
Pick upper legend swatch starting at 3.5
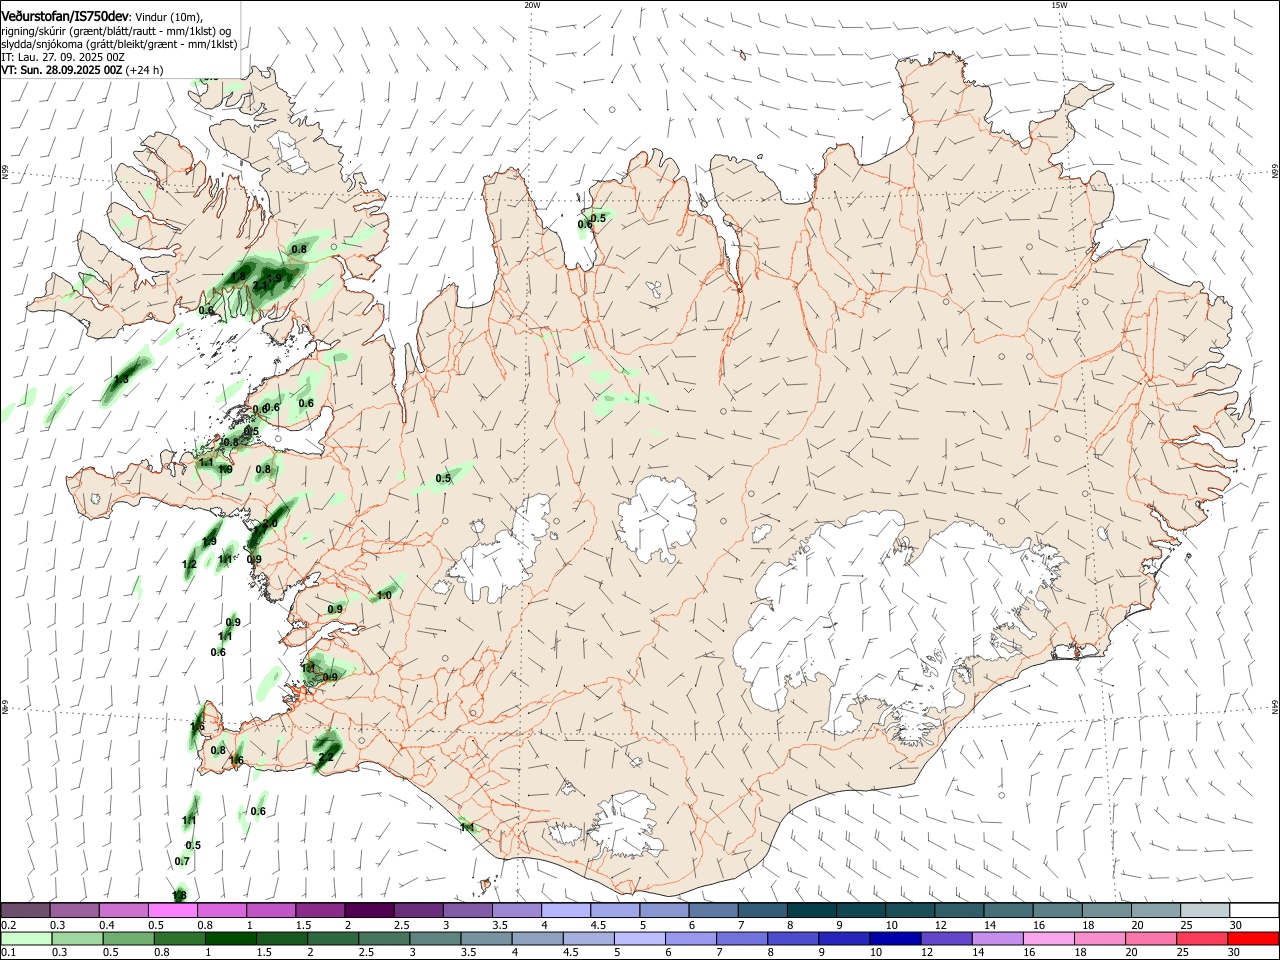pyautogui.click(x=516, y=910)
